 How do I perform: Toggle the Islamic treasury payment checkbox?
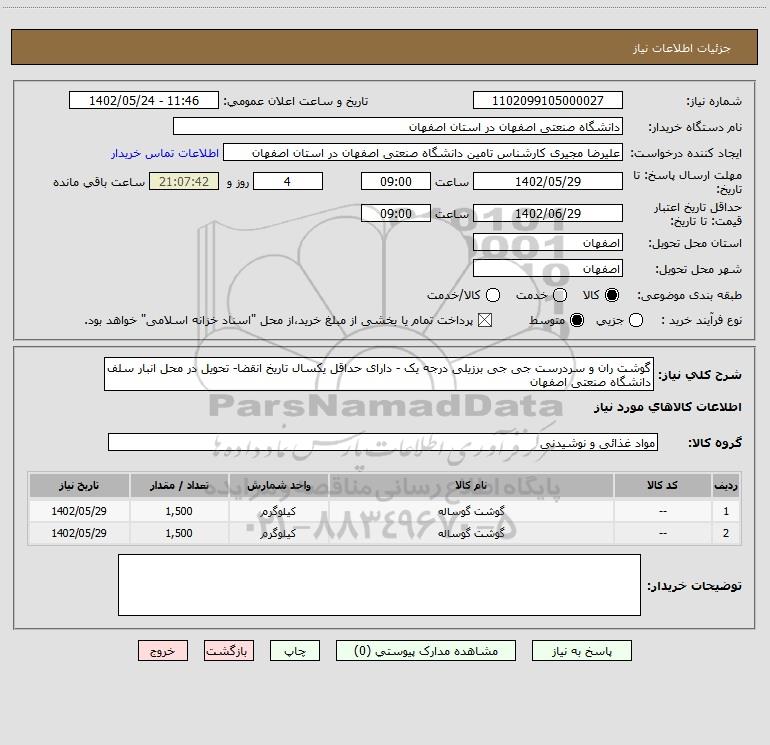(x=485, y=320)
